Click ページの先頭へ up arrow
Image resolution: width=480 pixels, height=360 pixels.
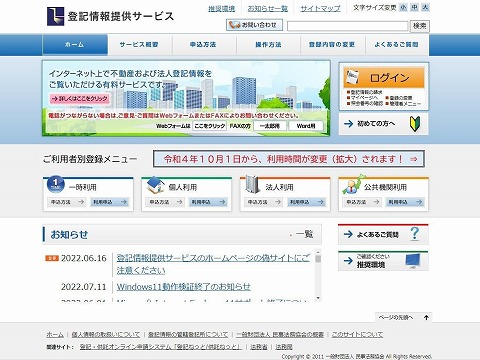tap(426, 317)
